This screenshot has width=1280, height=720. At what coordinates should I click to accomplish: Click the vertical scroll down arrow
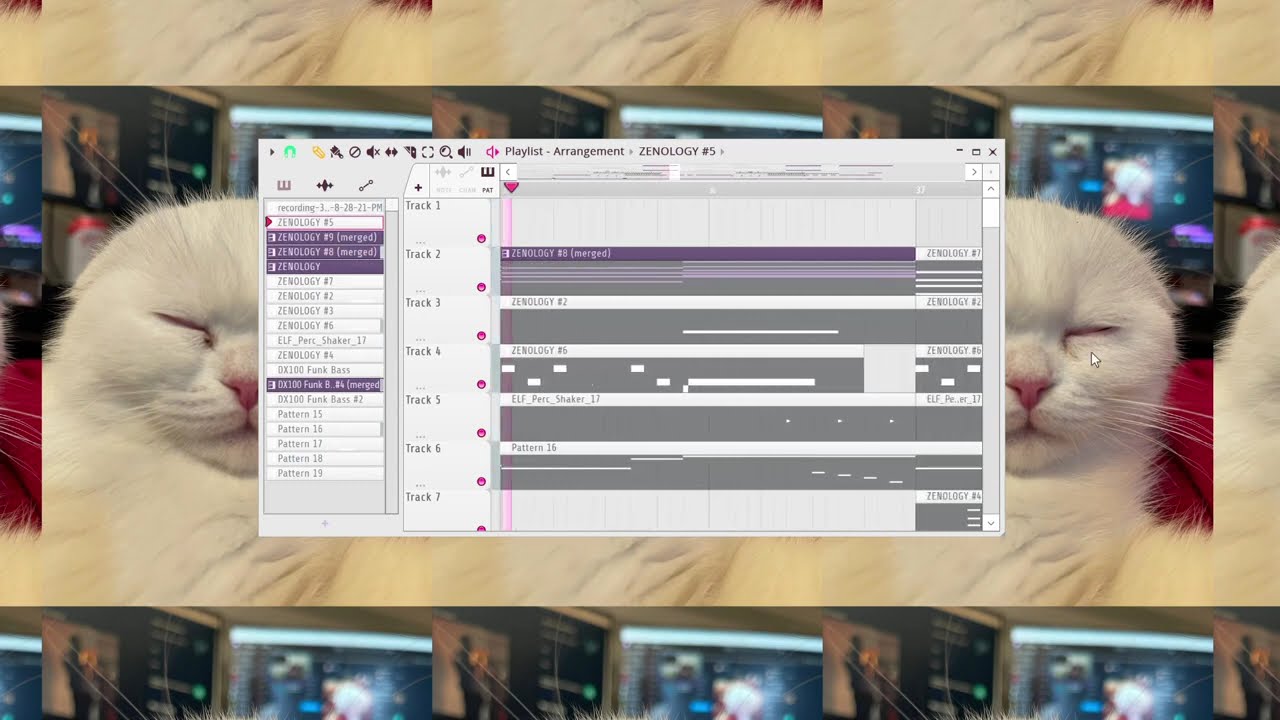coord(991,523)
